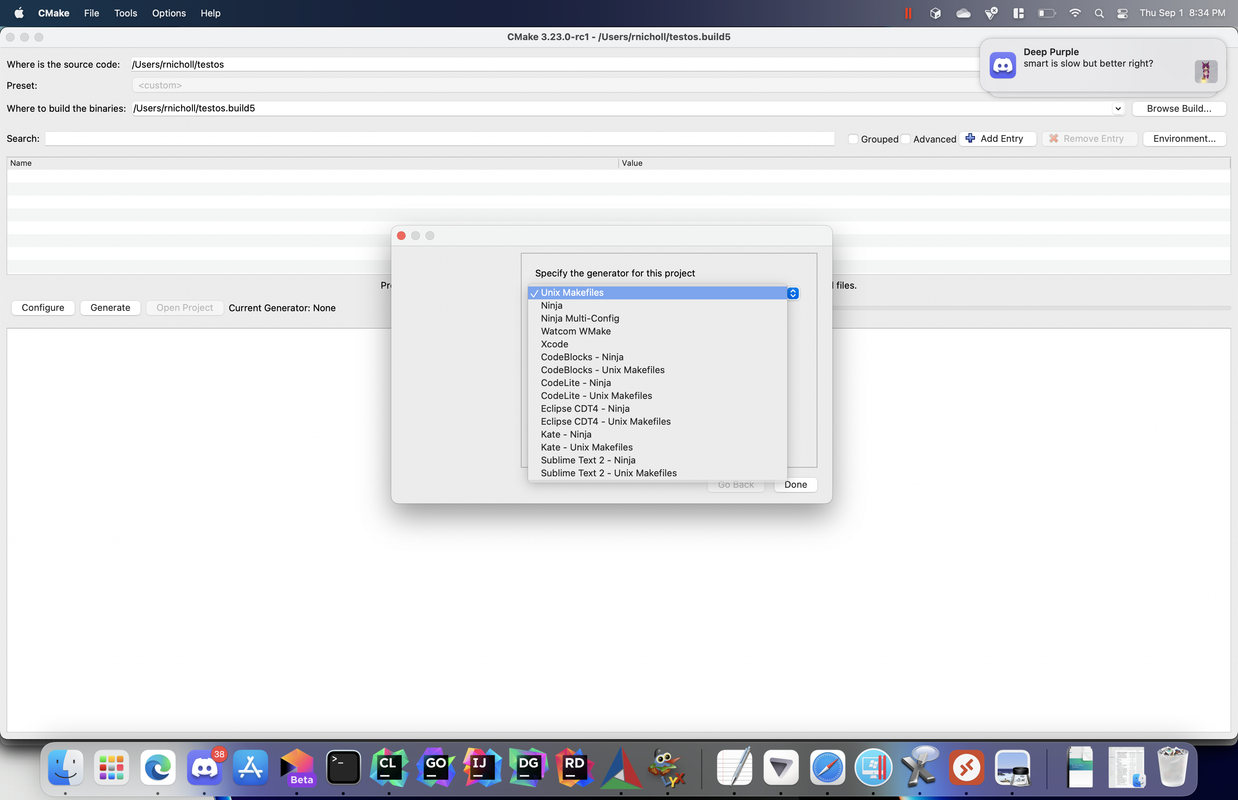Image resolution: width=1238 pixels, height=800 pixels.
Task: Click the Search input field
Action: pyautogui.click(x=440, y=139)
